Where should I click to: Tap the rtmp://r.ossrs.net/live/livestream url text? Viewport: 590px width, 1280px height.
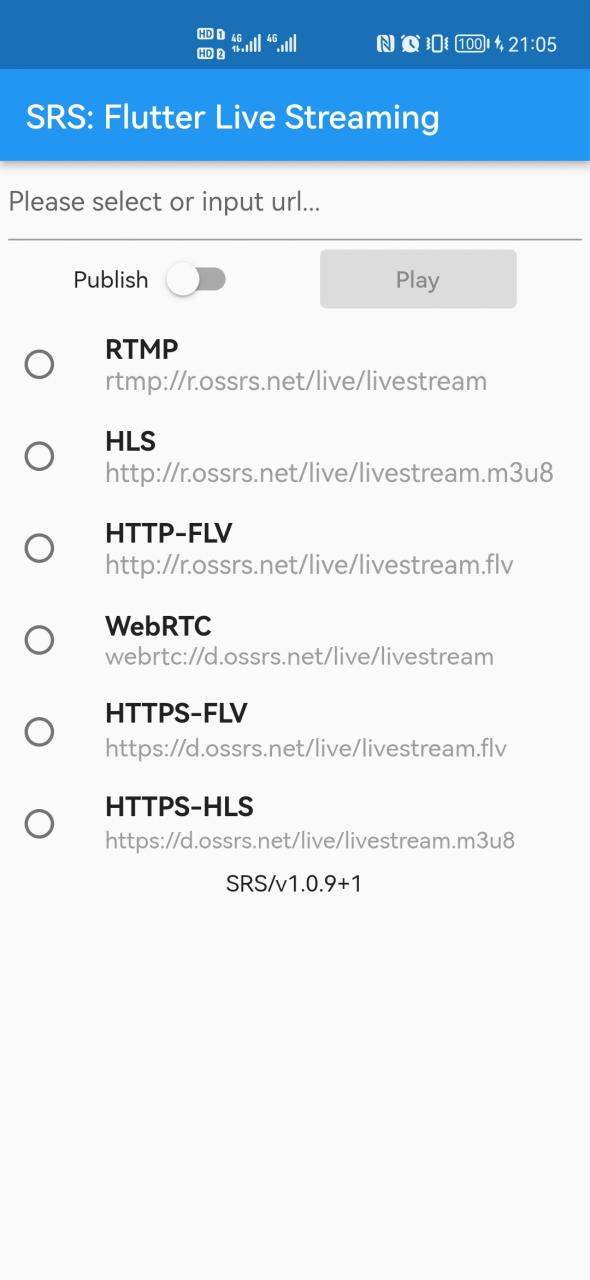(296, 381)
